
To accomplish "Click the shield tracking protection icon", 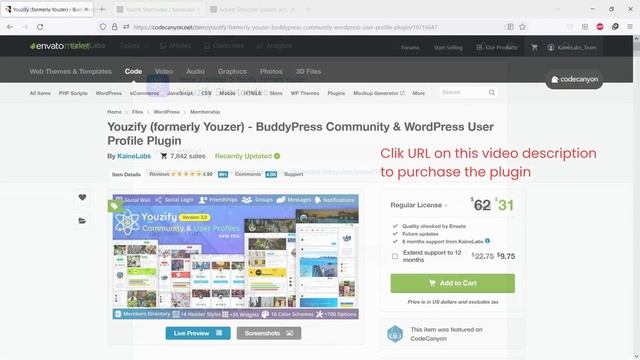I will (103, 27).
